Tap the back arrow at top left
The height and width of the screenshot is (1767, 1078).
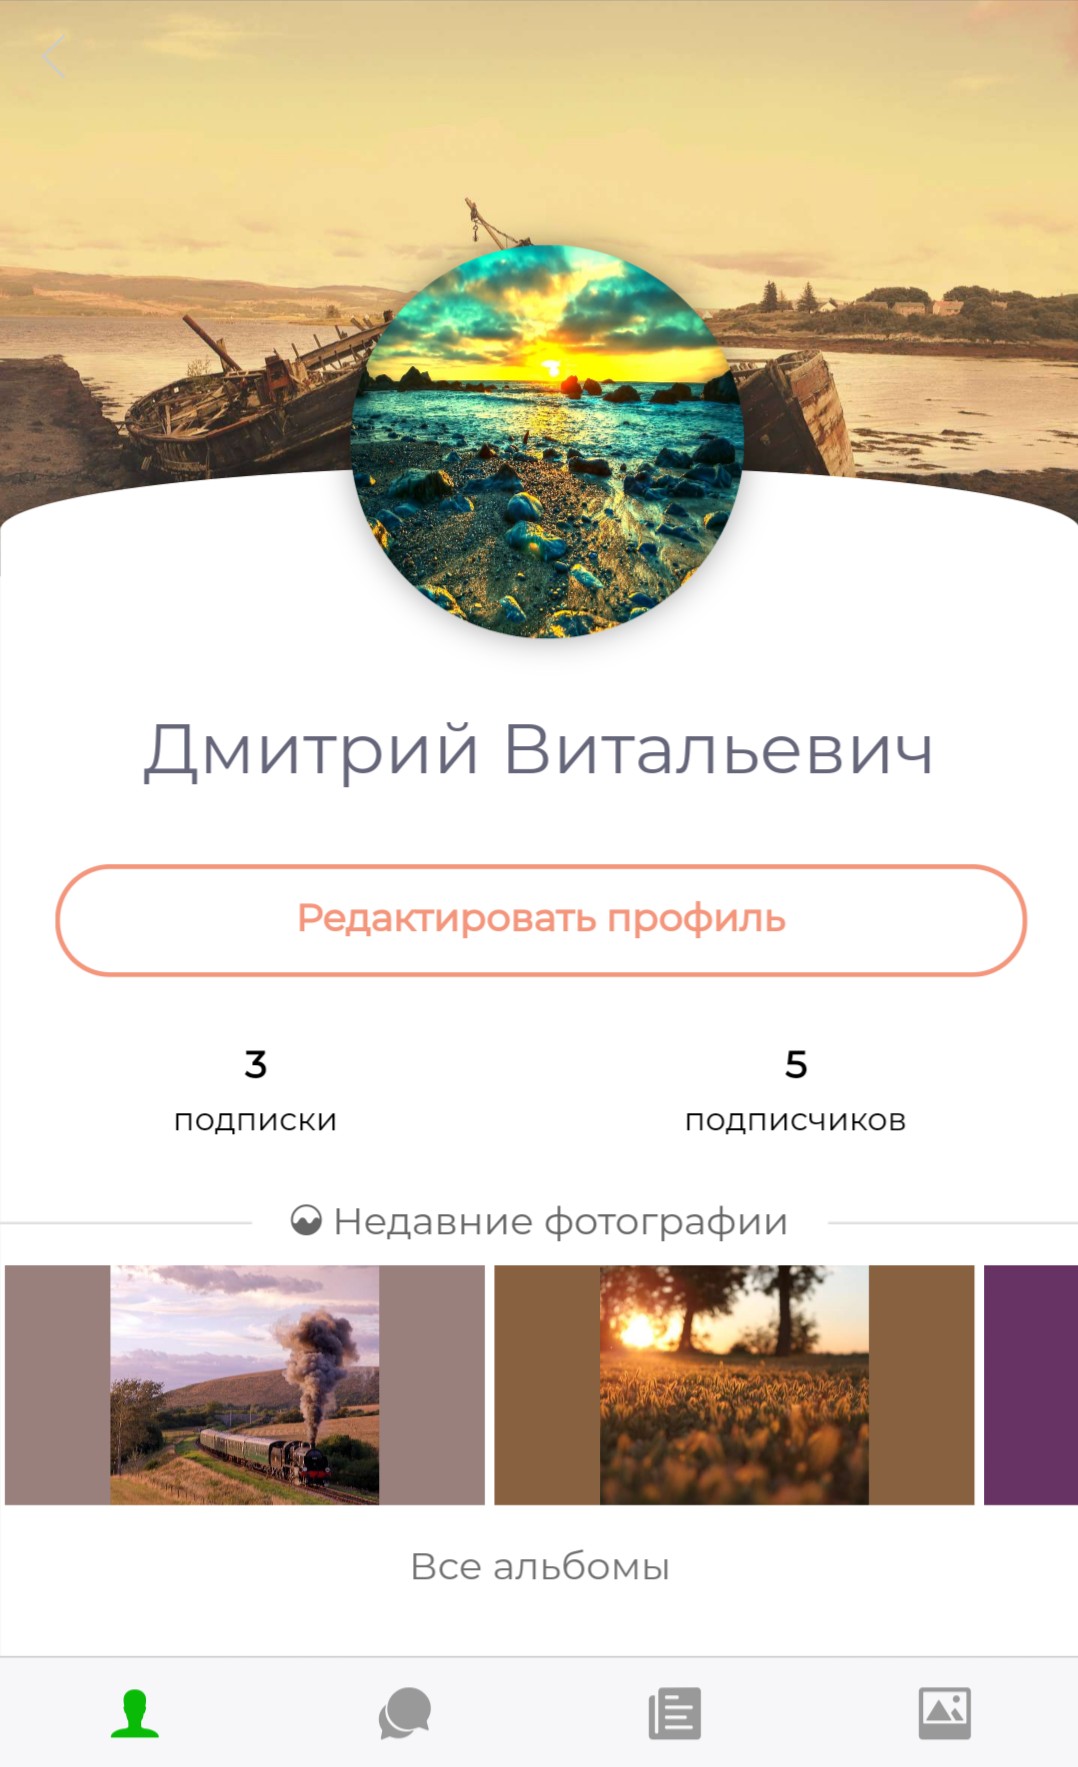tap(53, 57)
